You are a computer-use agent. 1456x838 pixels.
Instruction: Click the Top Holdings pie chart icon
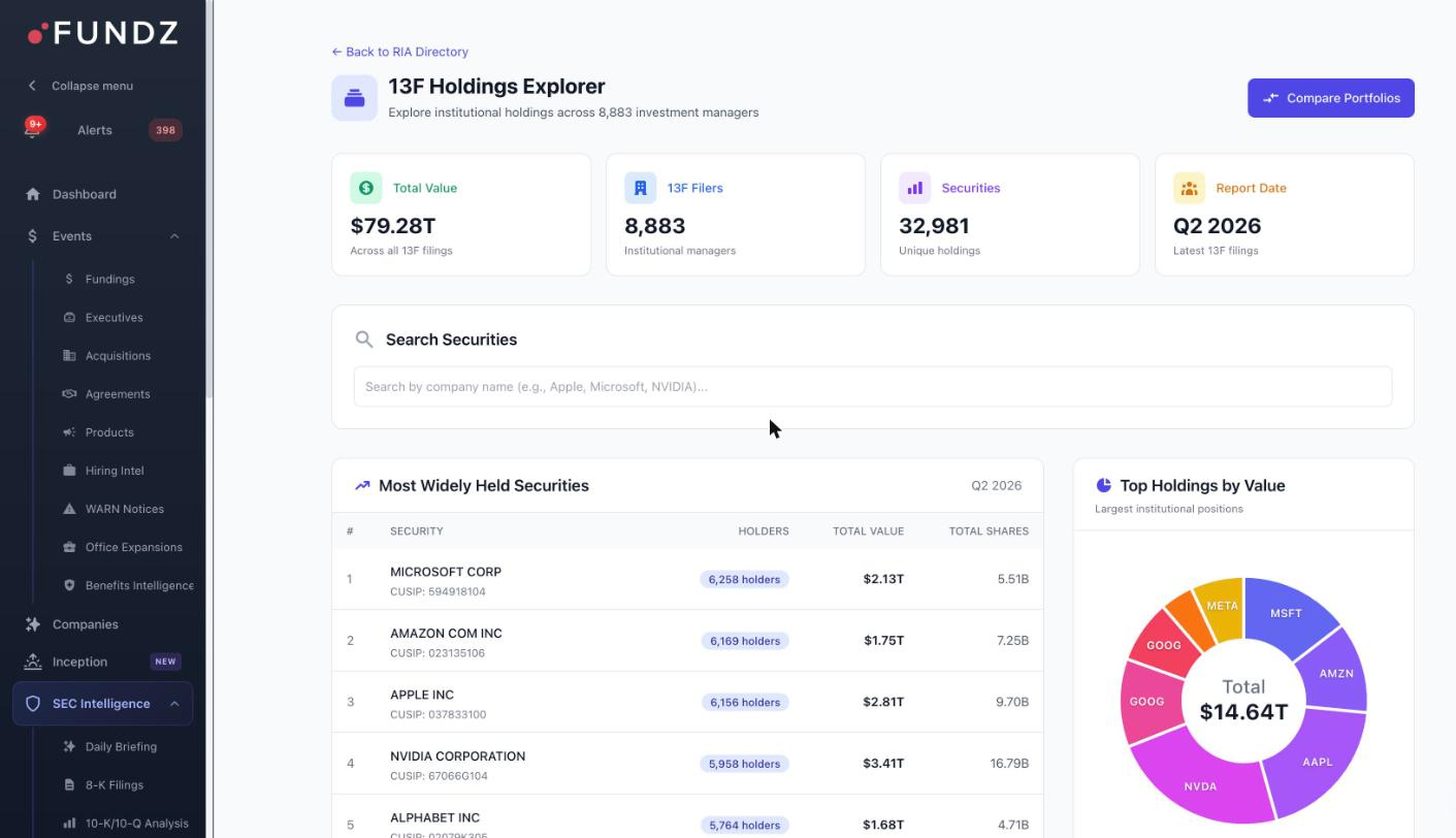pyautogui.click(x=1104, y=485)
